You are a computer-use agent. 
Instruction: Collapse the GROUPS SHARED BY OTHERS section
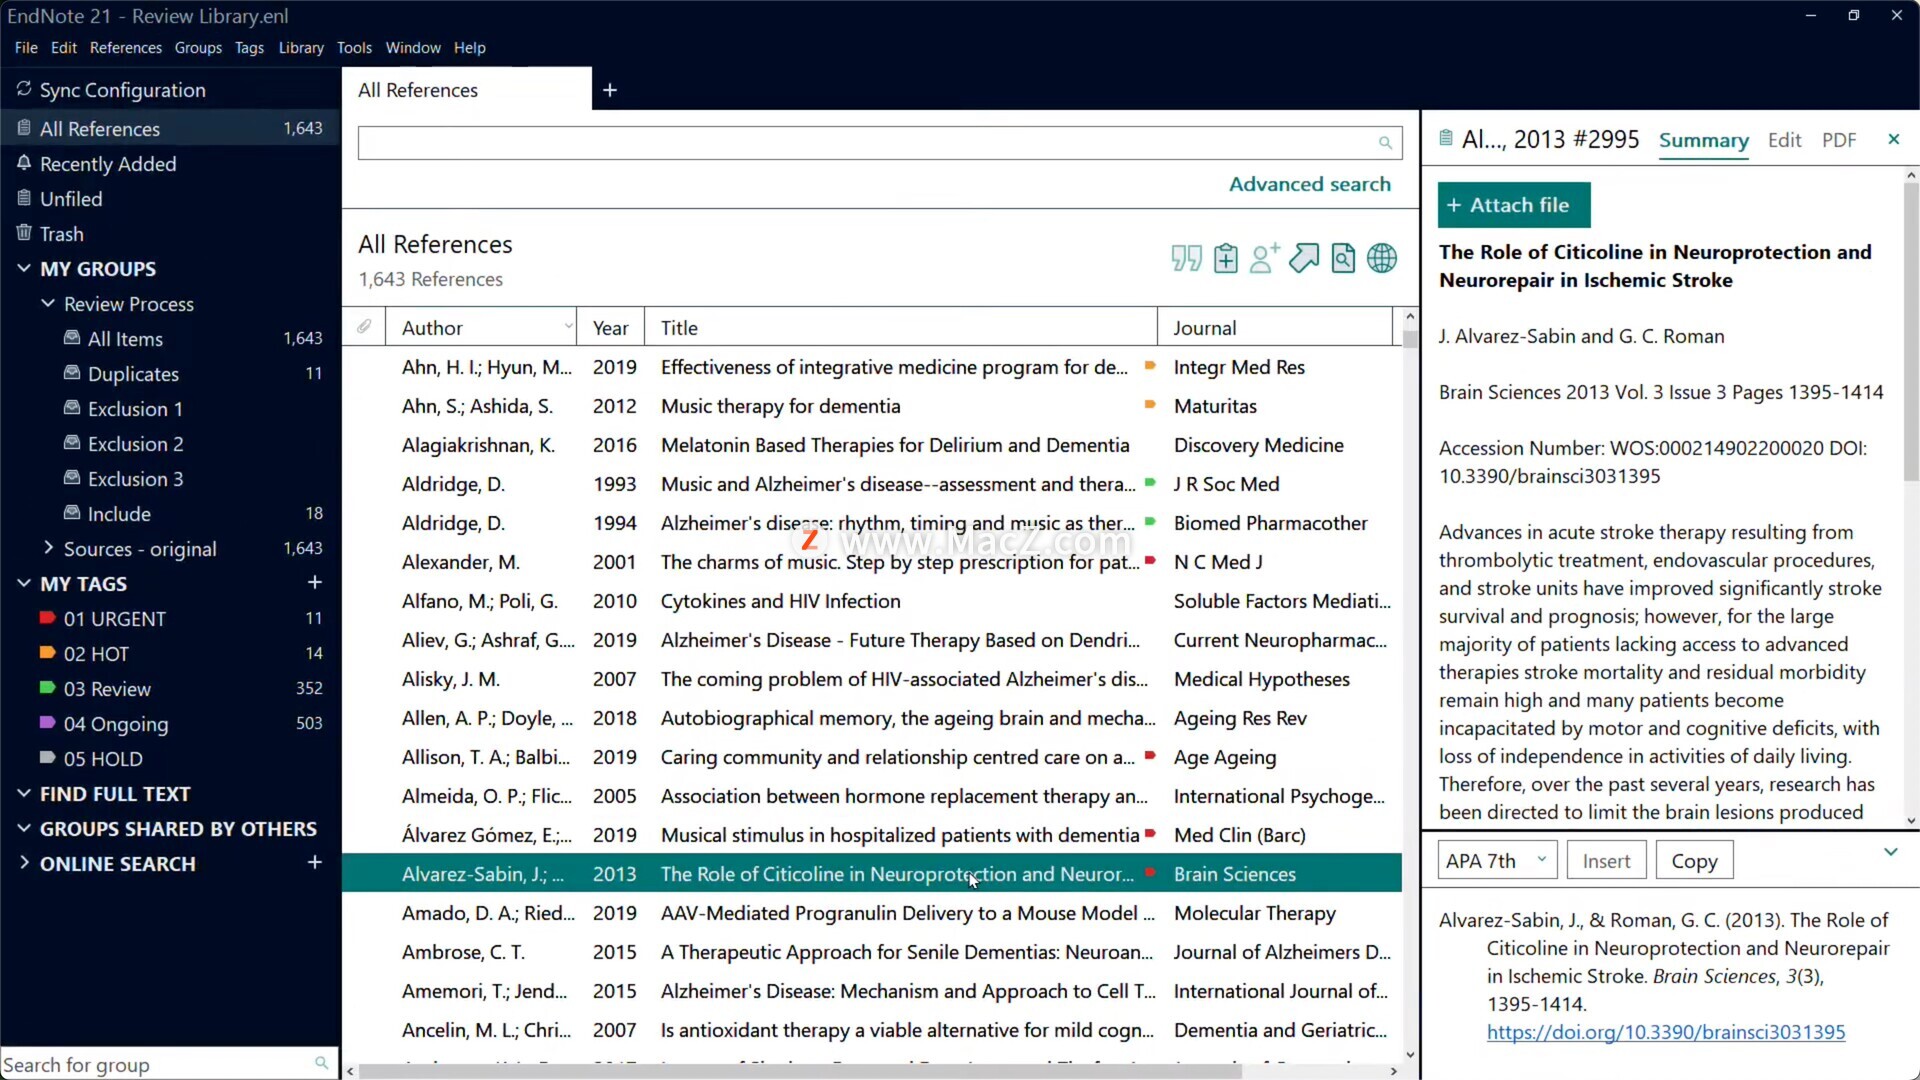tap(24, 828)
